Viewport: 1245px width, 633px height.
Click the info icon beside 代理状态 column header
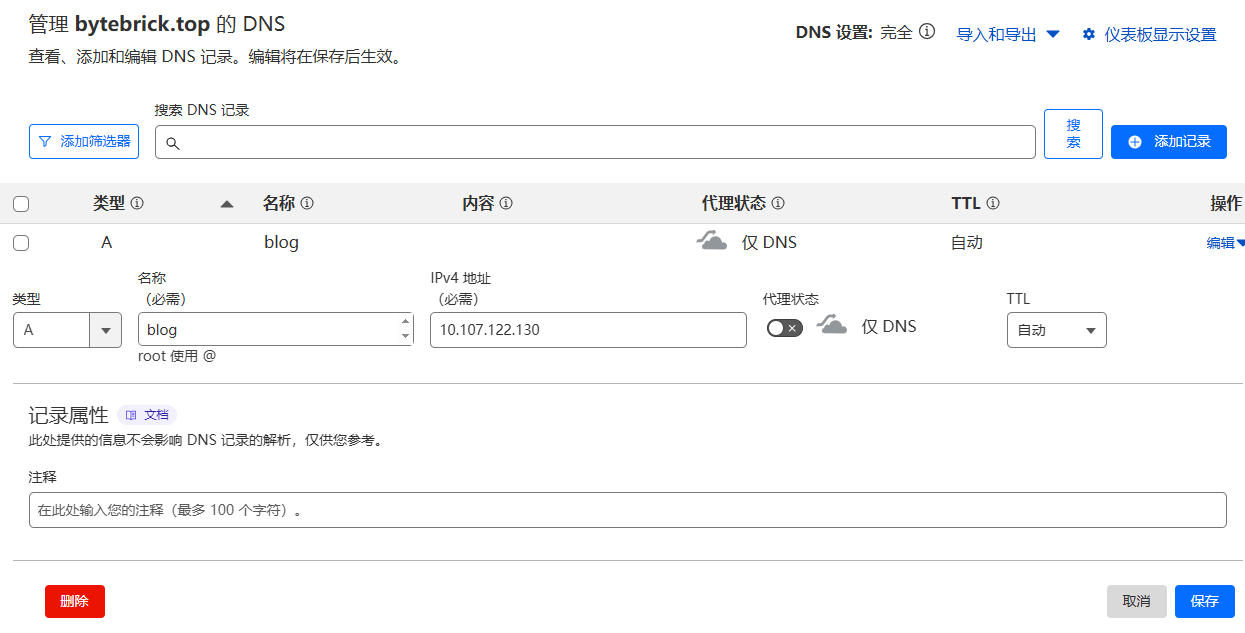[x=778, y=203]
